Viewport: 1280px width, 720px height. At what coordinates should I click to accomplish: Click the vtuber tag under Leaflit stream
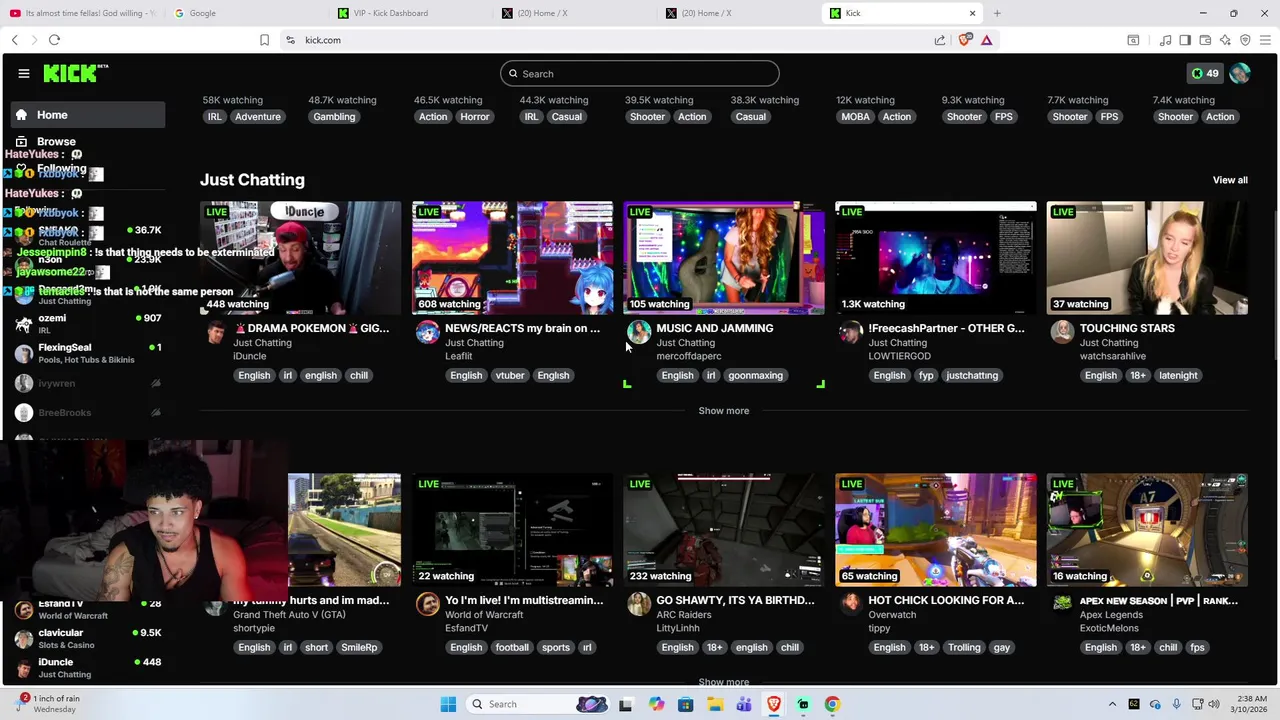(x=509, y=375)
